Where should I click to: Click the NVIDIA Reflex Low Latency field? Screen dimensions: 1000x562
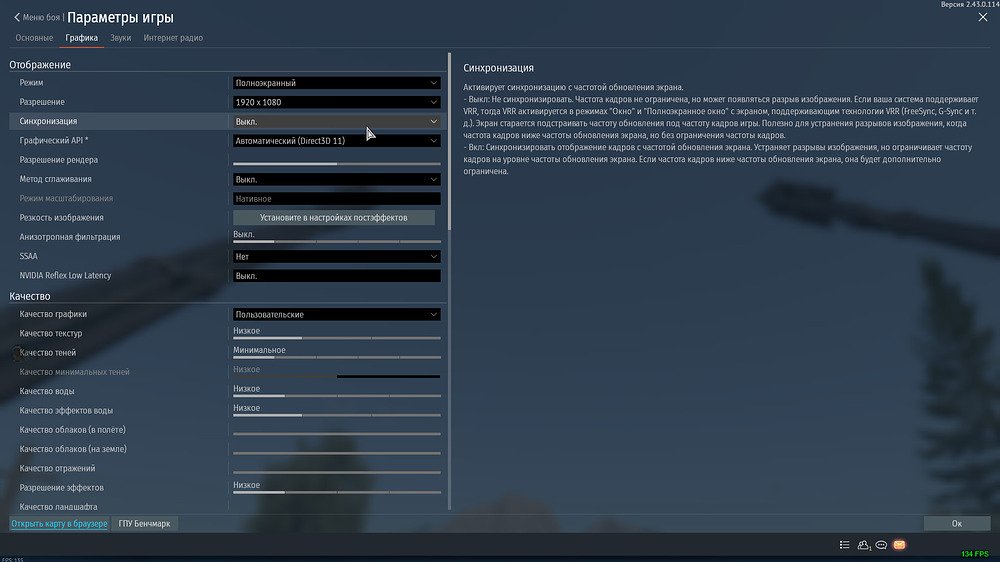336,276
